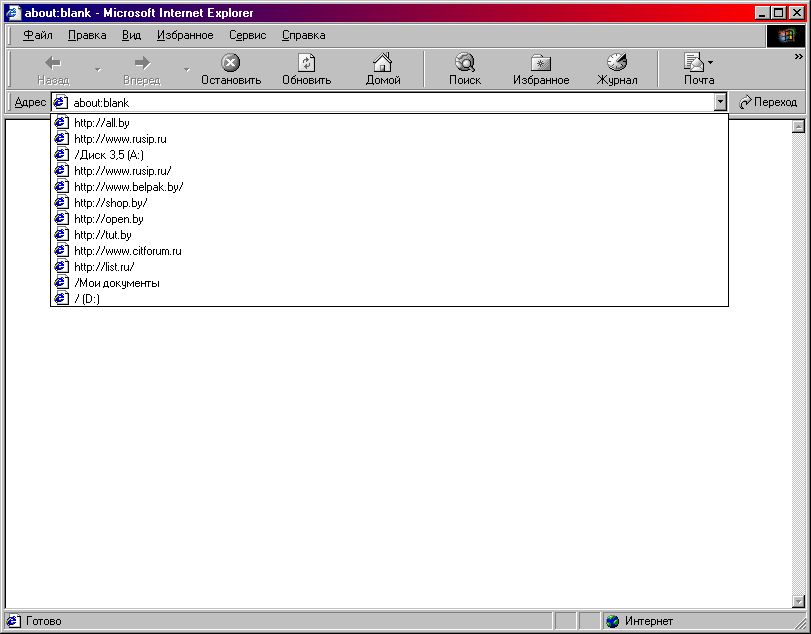
Task: Select http://www.belpak.by/ entry
Action: coord(389,187)
